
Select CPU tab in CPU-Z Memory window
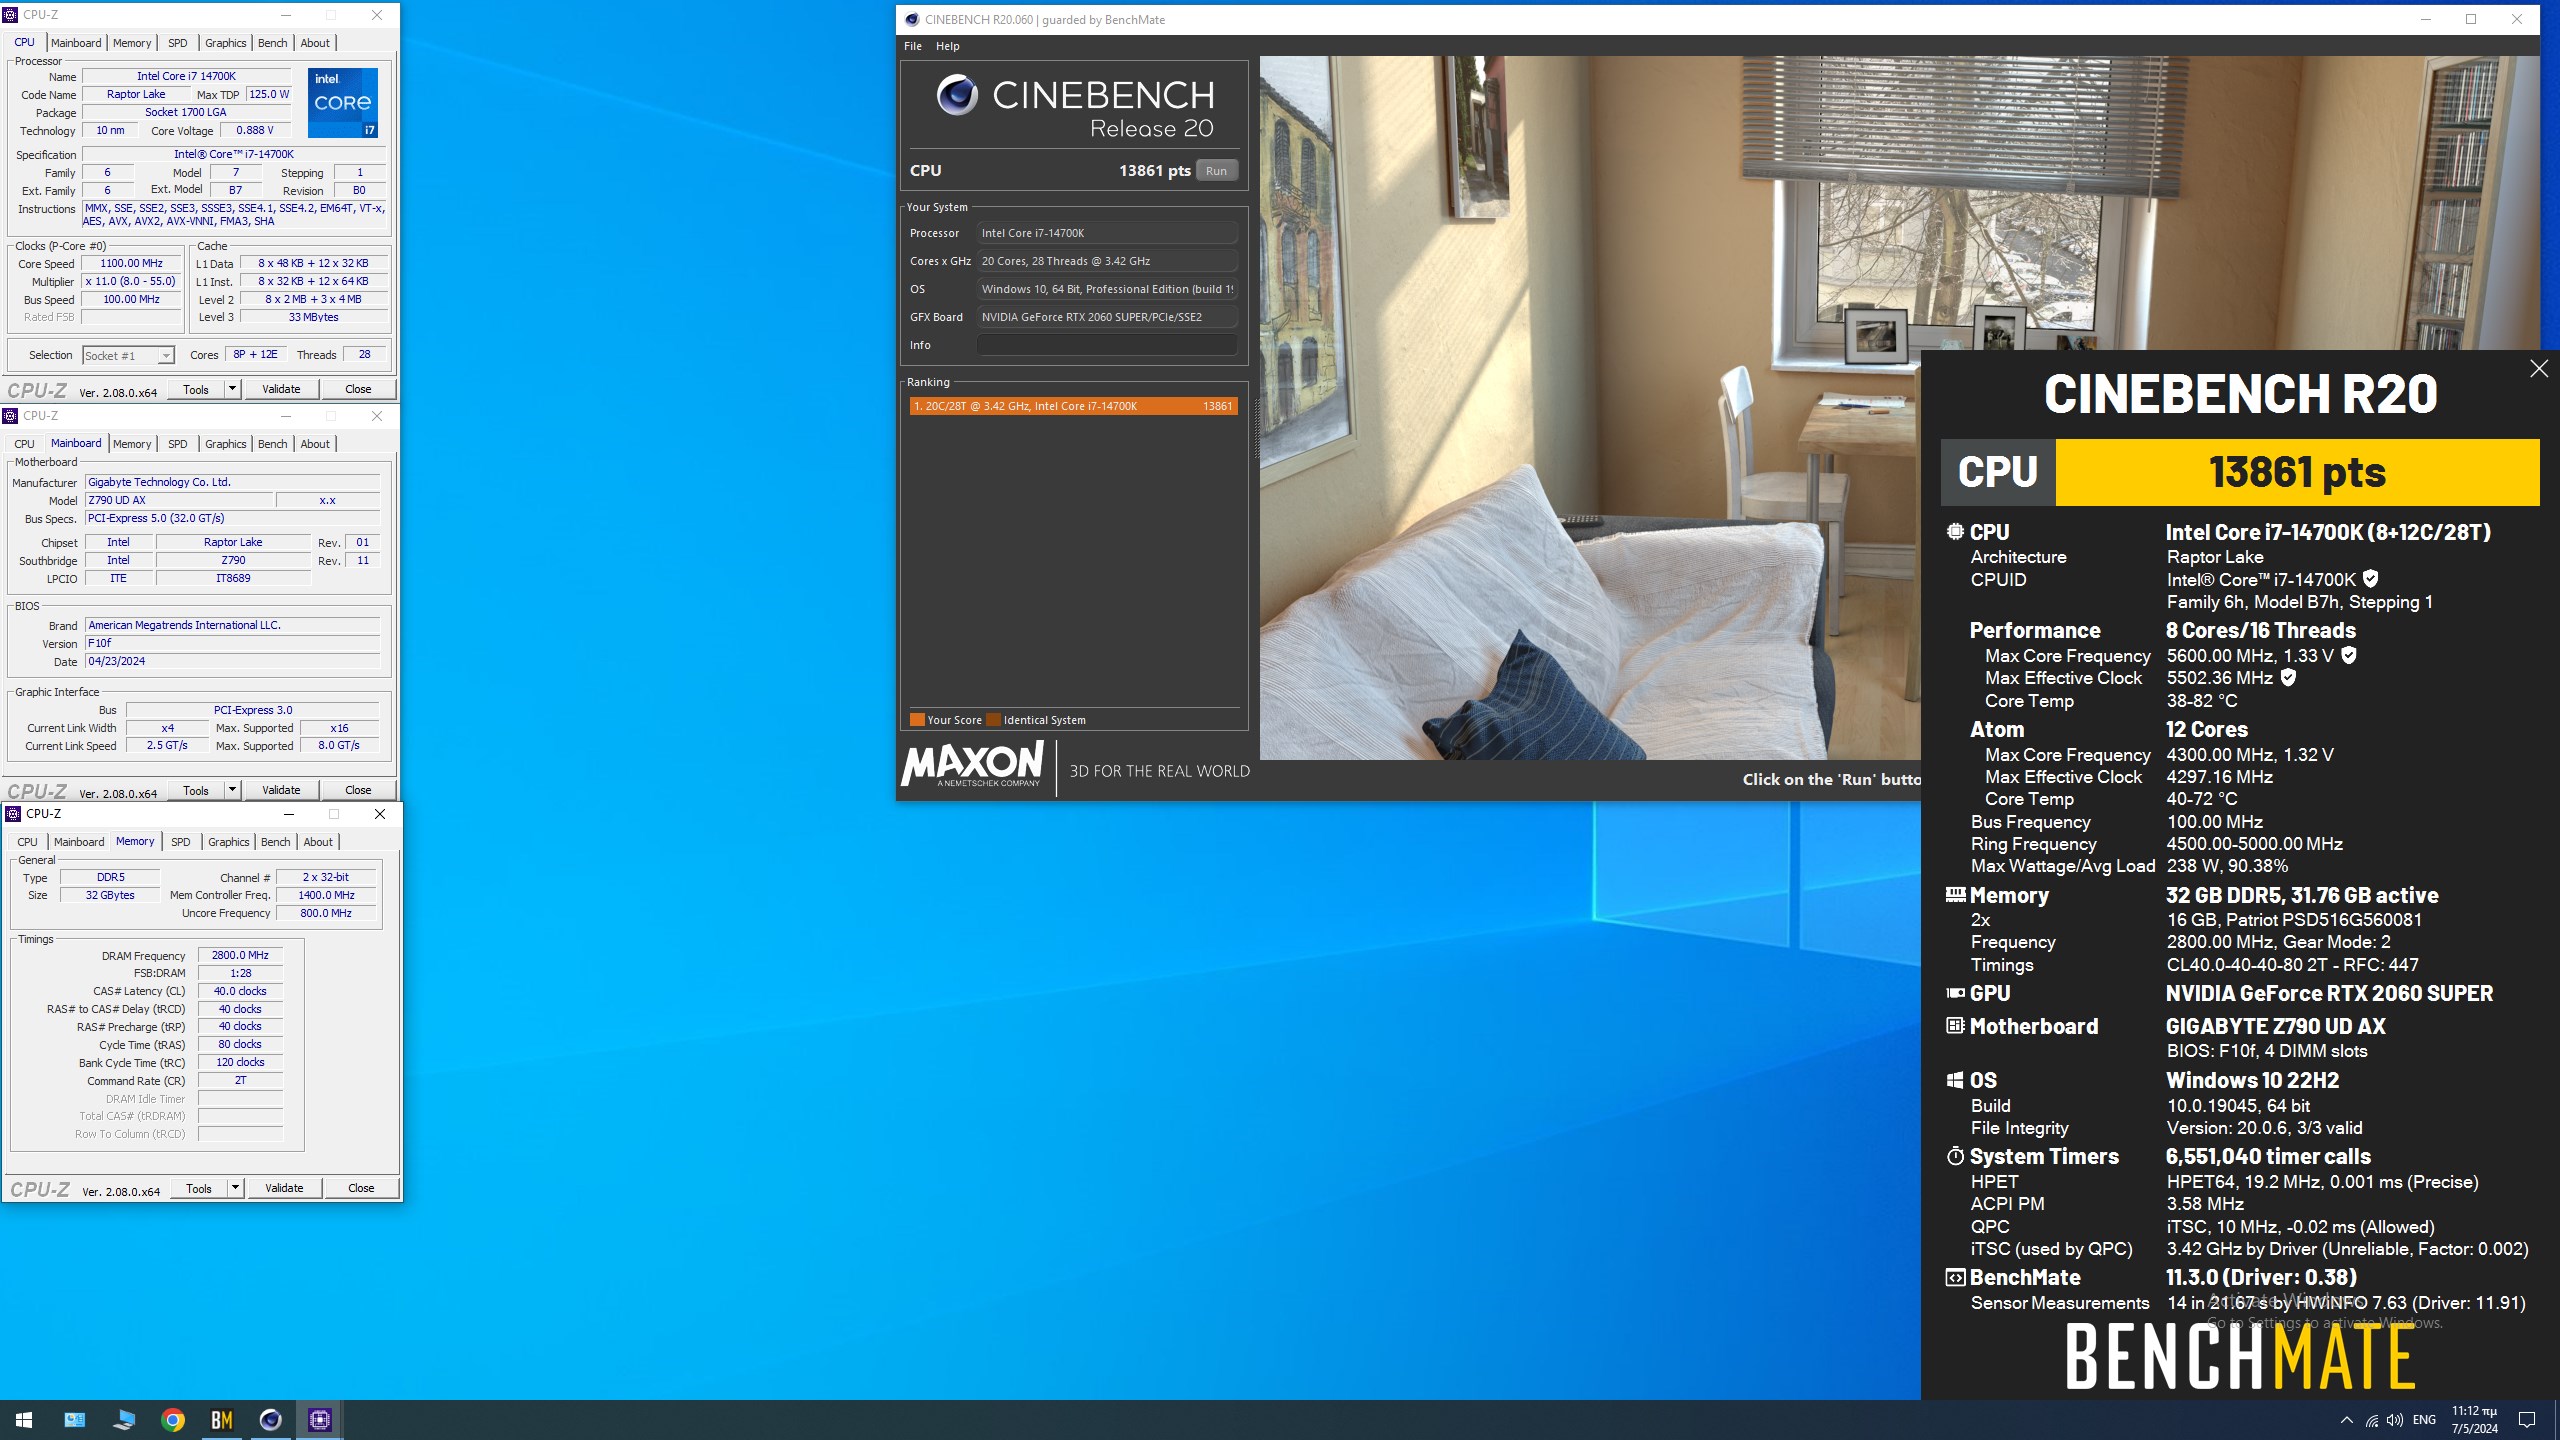tap(28, 842)
